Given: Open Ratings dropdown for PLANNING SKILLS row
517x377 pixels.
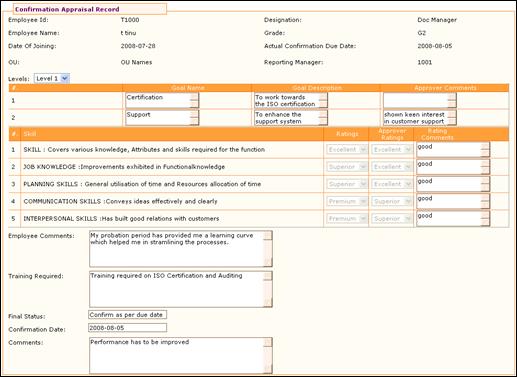Looking at the screenshot, I should 347,184.
